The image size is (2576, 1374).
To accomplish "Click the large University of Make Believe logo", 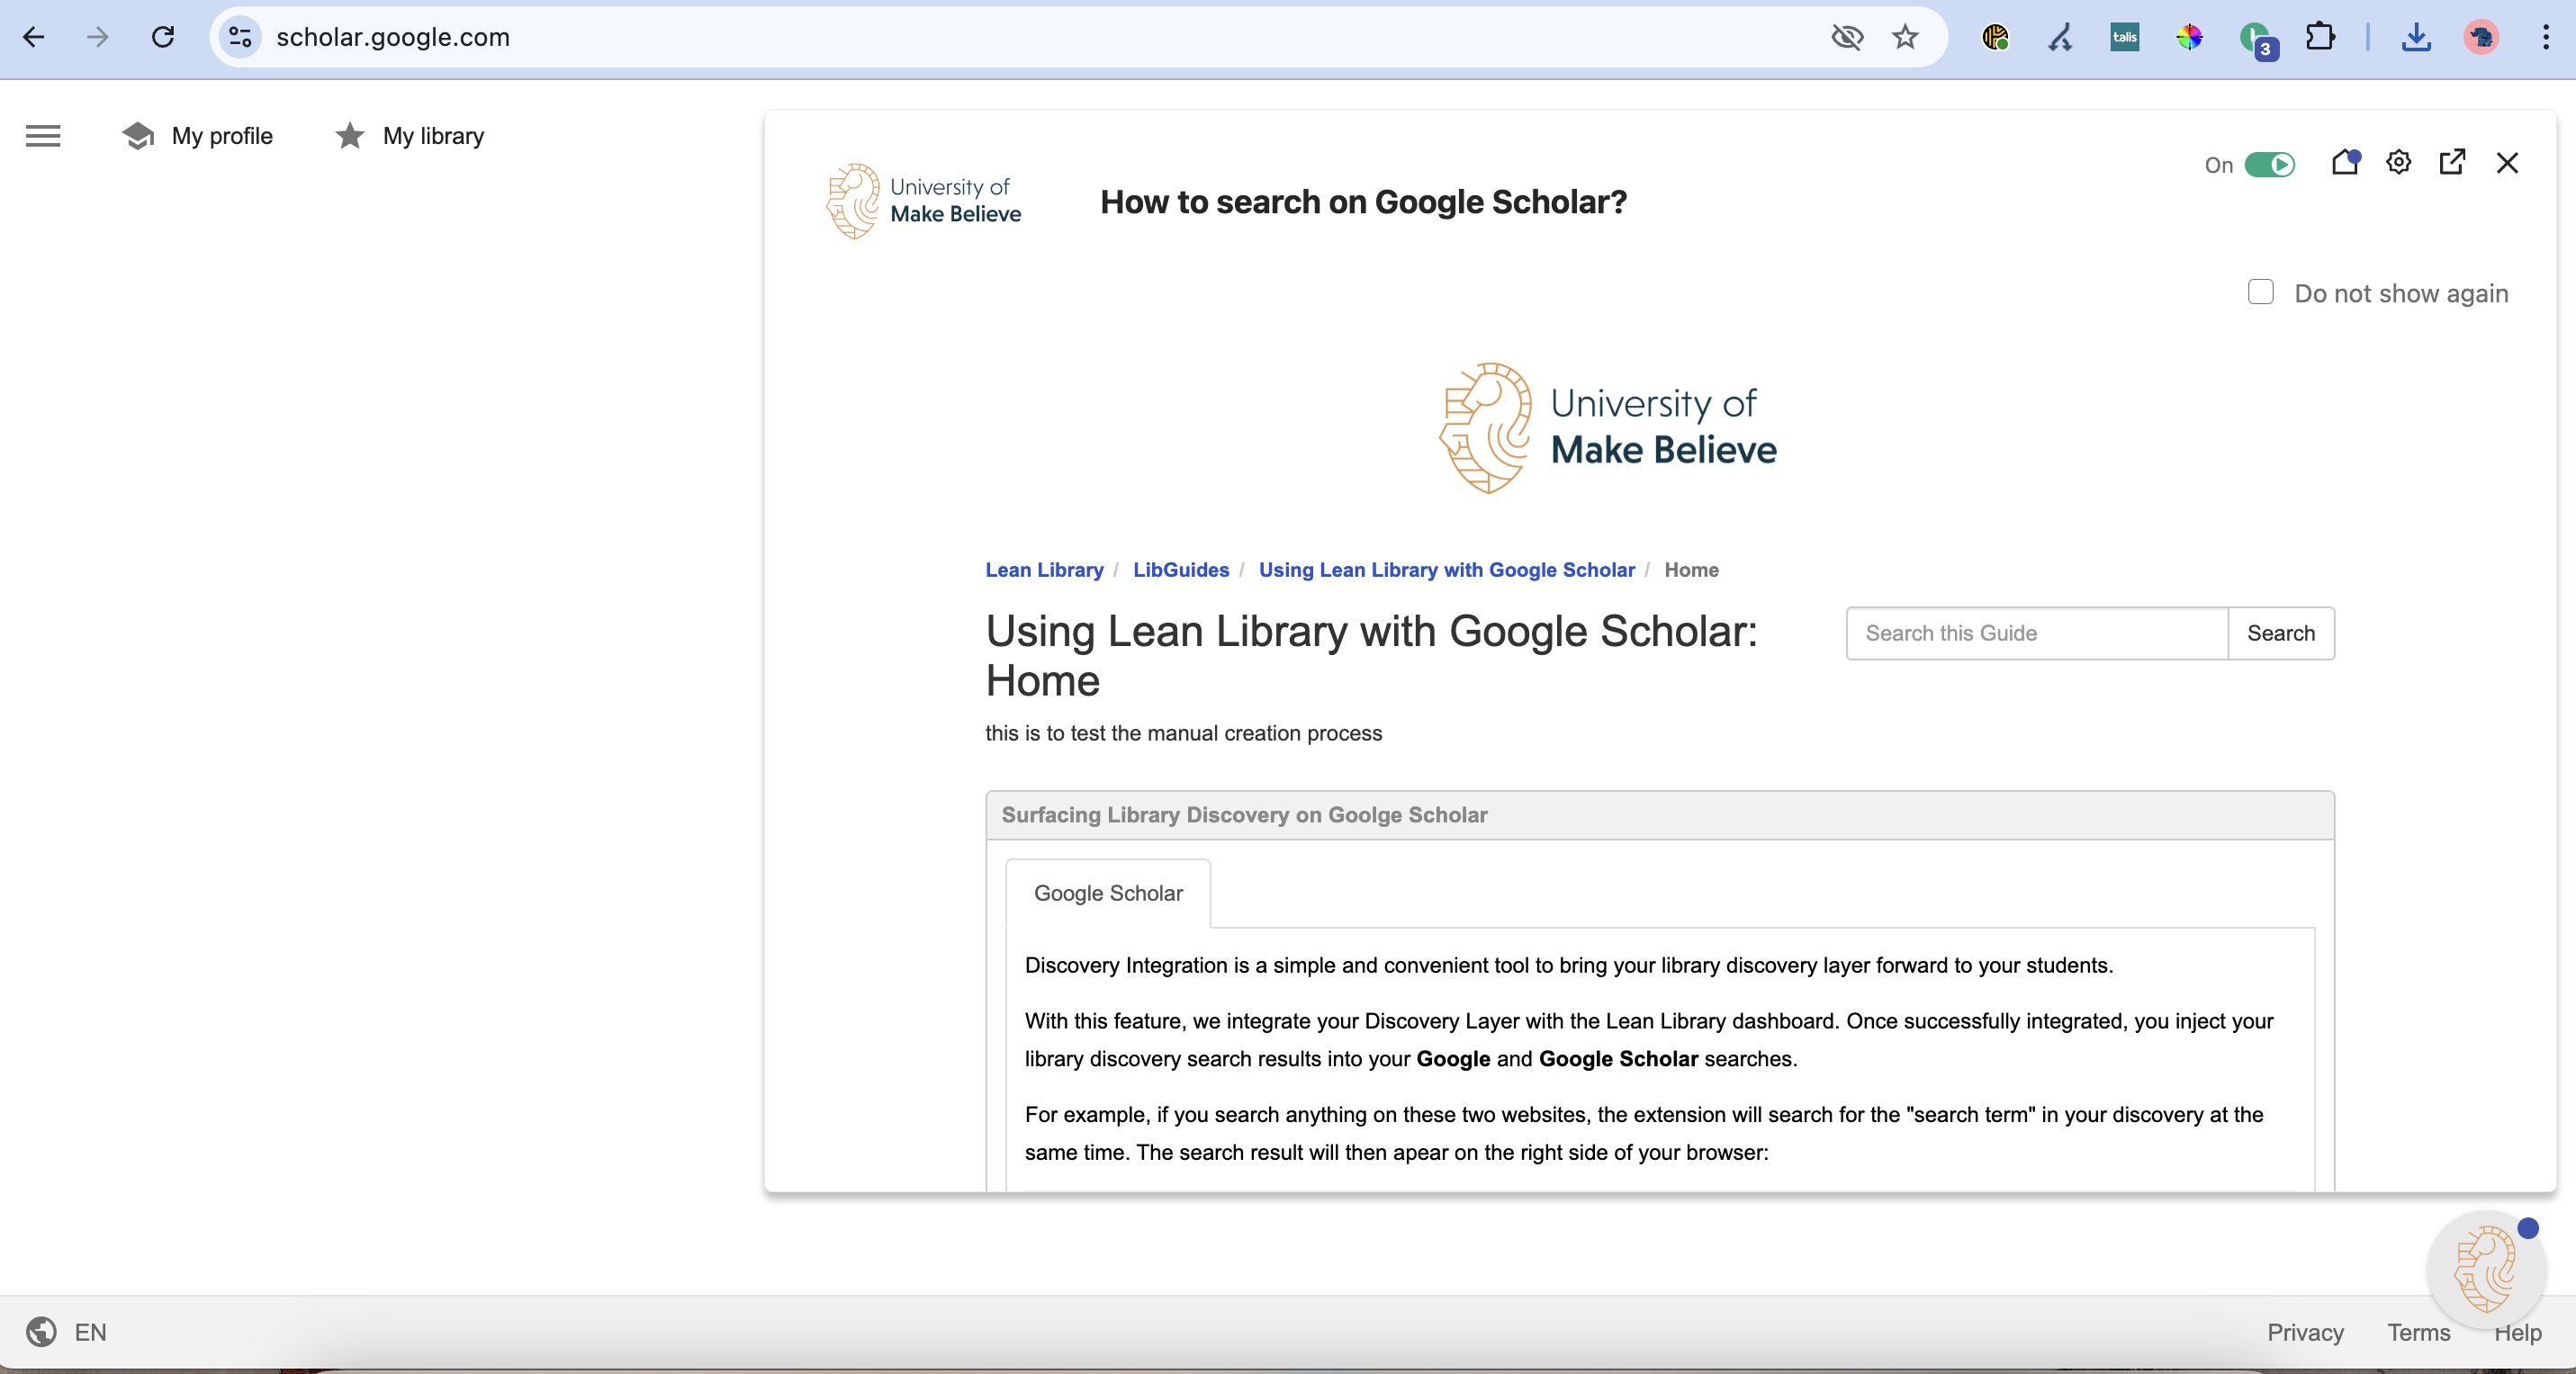I will (1608, 427).
